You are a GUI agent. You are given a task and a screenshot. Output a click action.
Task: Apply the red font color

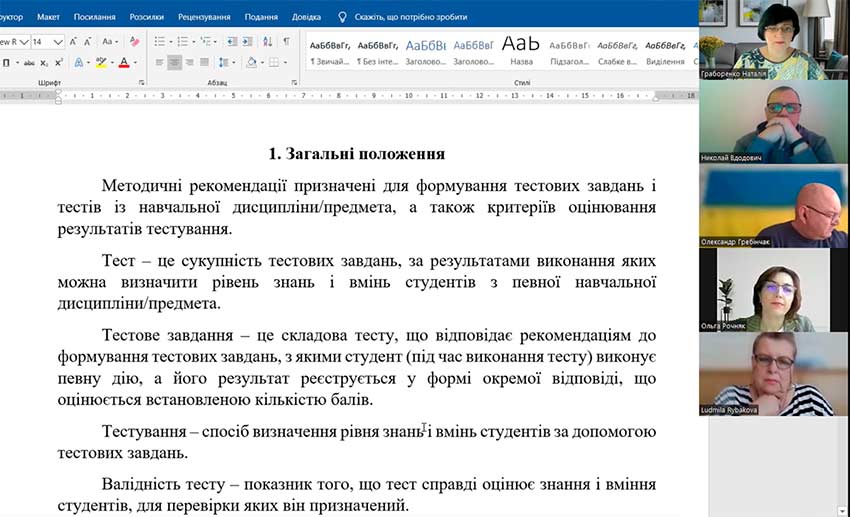(124, 62)
